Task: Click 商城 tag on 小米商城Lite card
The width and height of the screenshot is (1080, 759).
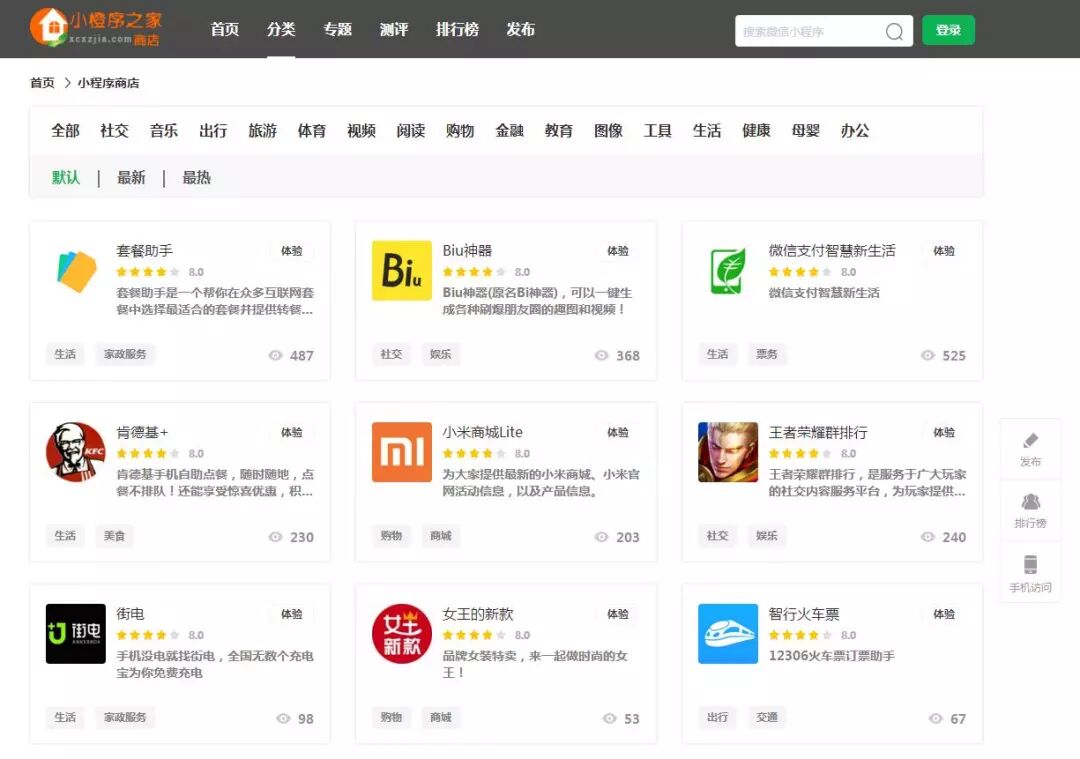Action: (441, 536)
